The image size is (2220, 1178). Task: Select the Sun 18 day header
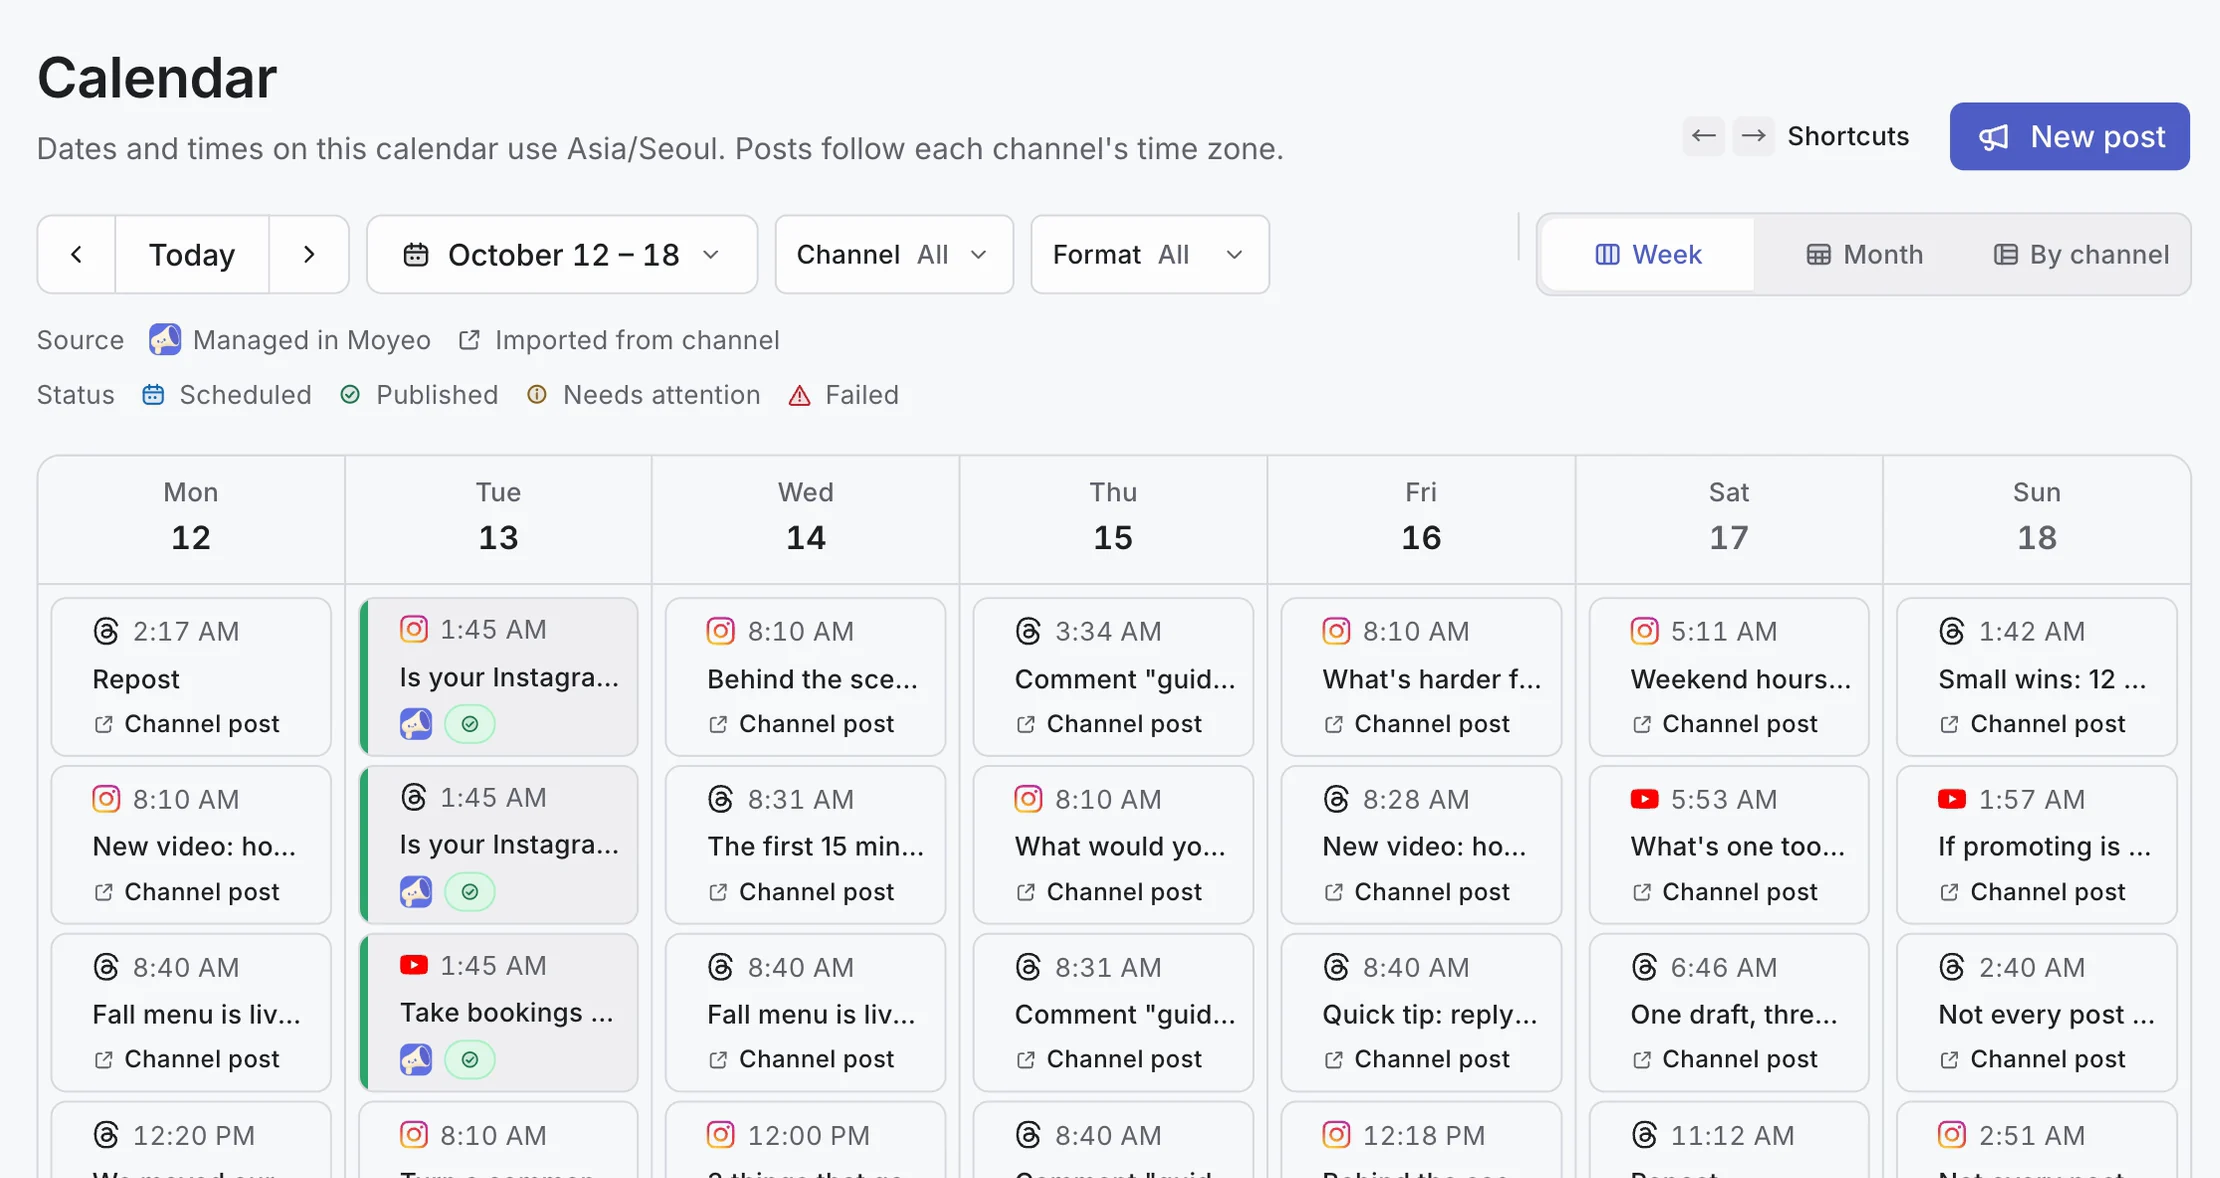click(x=2037, y=518)
